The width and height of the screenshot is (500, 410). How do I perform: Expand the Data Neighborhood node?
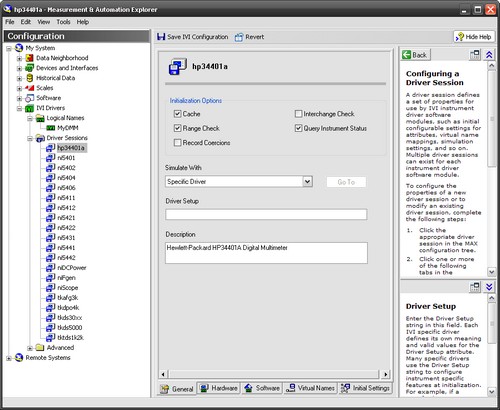tap(19, 59)
